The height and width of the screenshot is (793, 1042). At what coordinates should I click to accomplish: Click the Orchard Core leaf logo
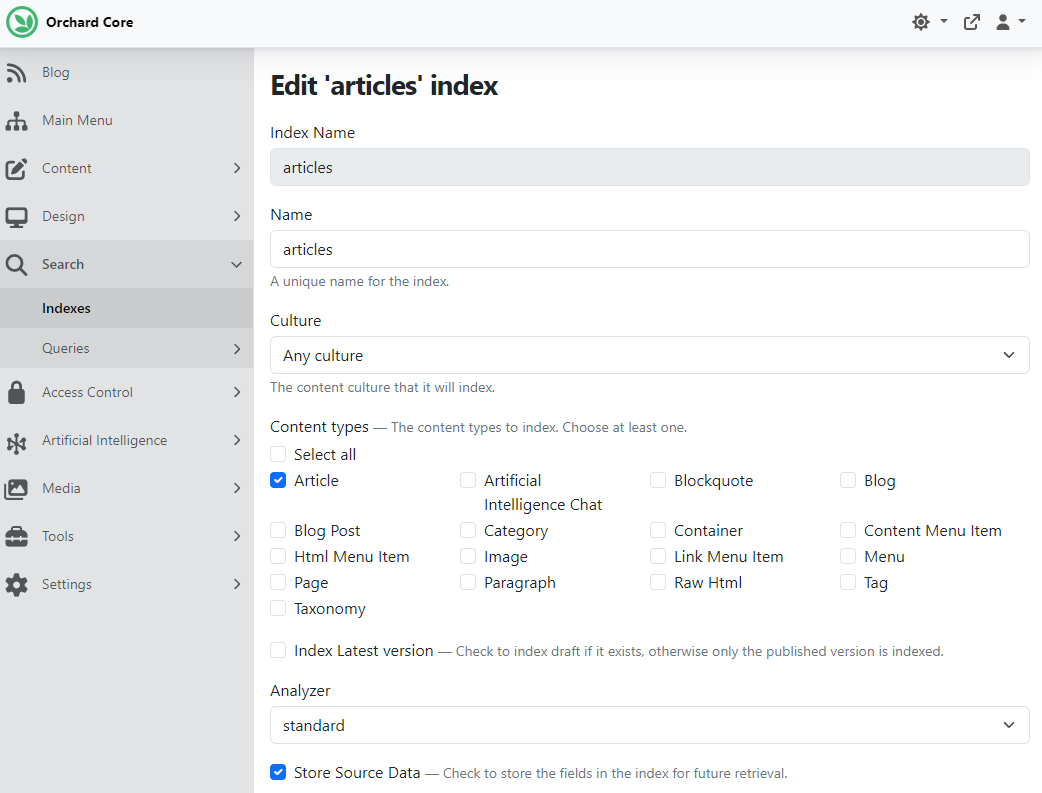coord(22,22)
